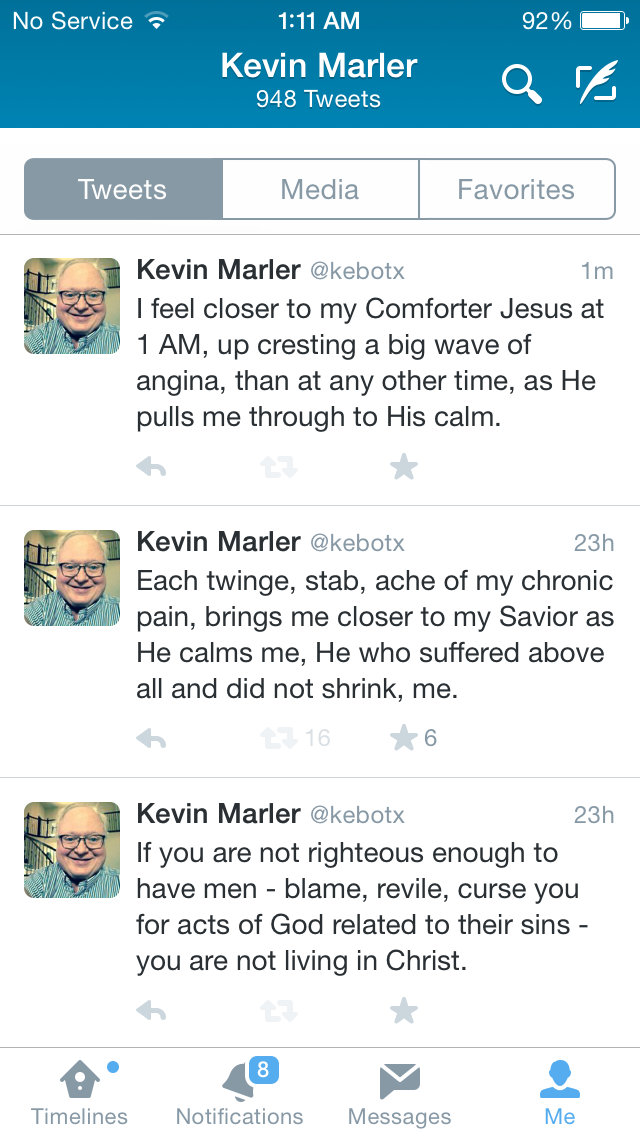The width and height of the screenshot is (640, 1136).
Task: Retweet the Comforter Jesus tweet
Action: point(279,467)
